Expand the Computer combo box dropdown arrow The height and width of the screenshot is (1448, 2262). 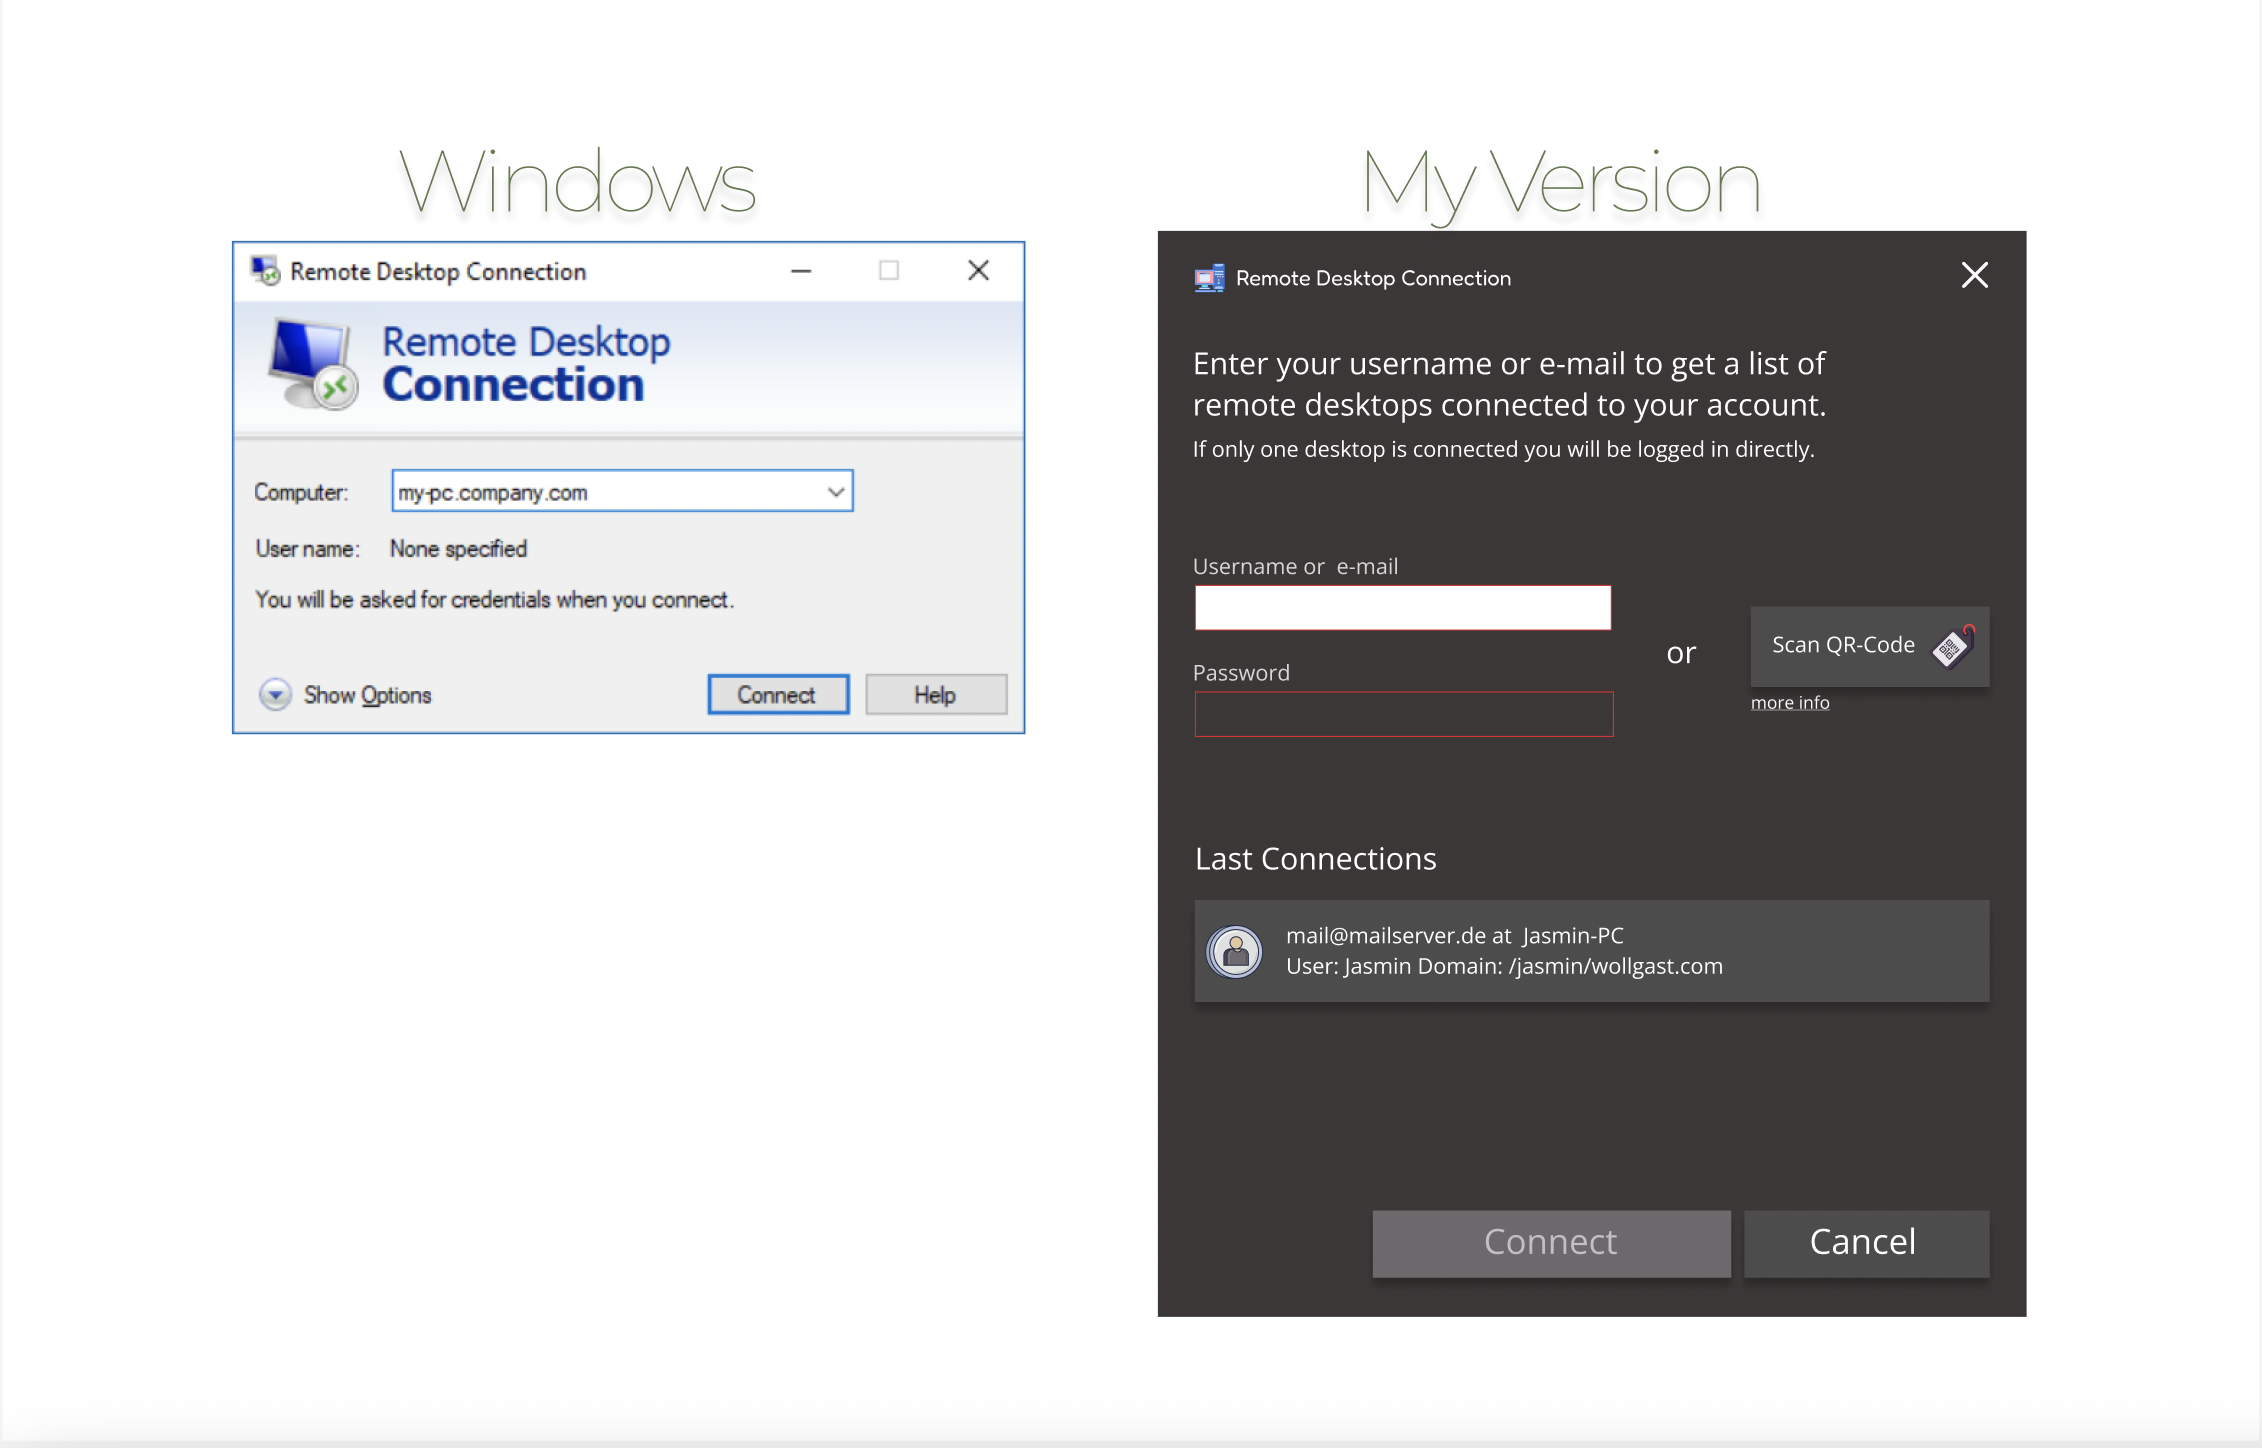pyautogui.click(x=836, y=492)
